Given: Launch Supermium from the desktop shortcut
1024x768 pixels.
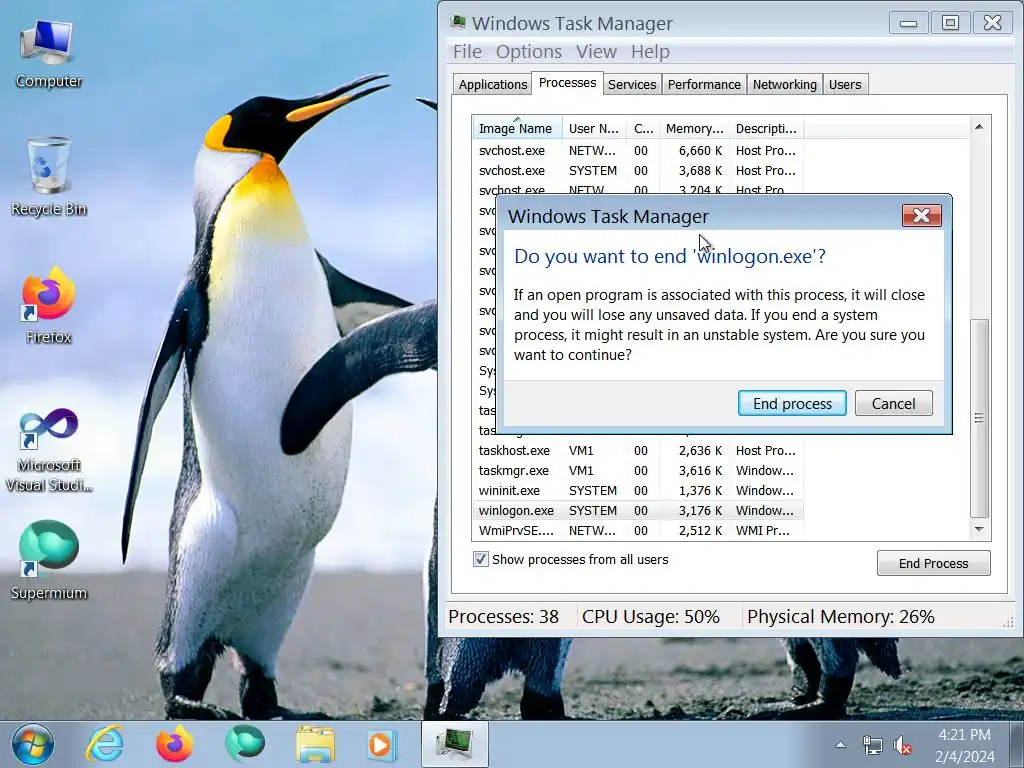Looking at the screenshot, I should (48, 560).
